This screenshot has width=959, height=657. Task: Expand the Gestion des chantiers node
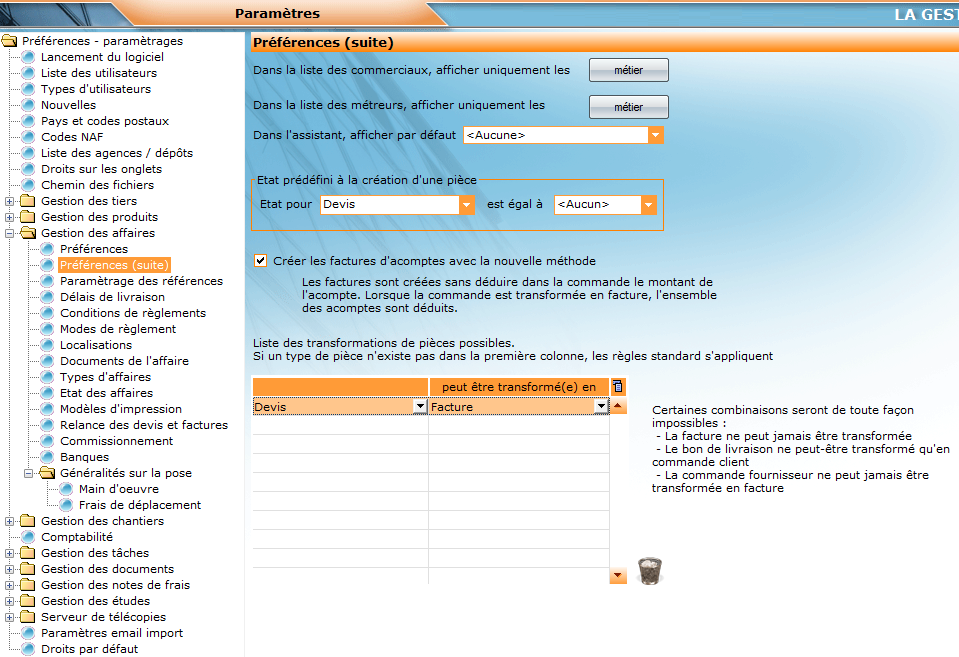pyautogui.click(x=9, y=521)
